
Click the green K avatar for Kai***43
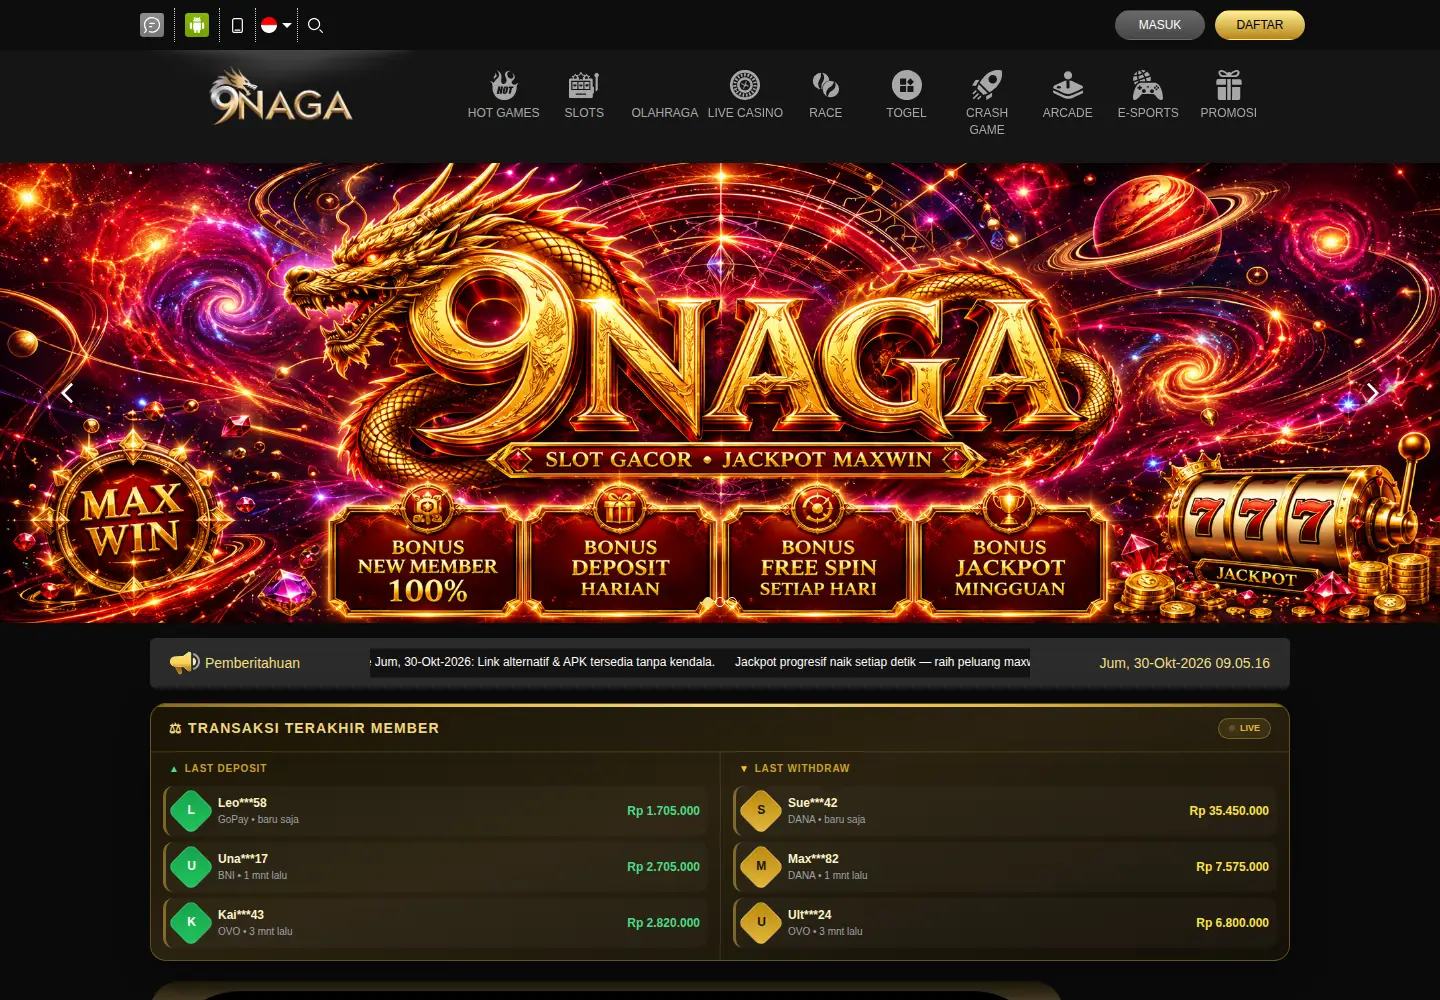pos(191,922)
